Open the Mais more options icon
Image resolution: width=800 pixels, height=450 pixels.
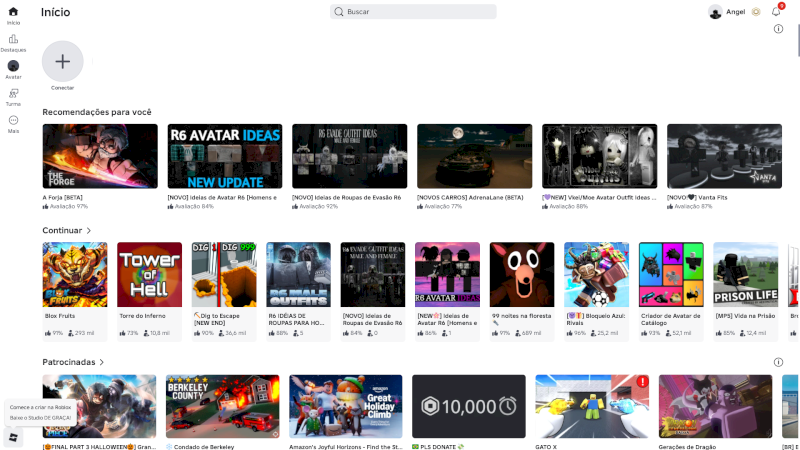coord(13,121)
